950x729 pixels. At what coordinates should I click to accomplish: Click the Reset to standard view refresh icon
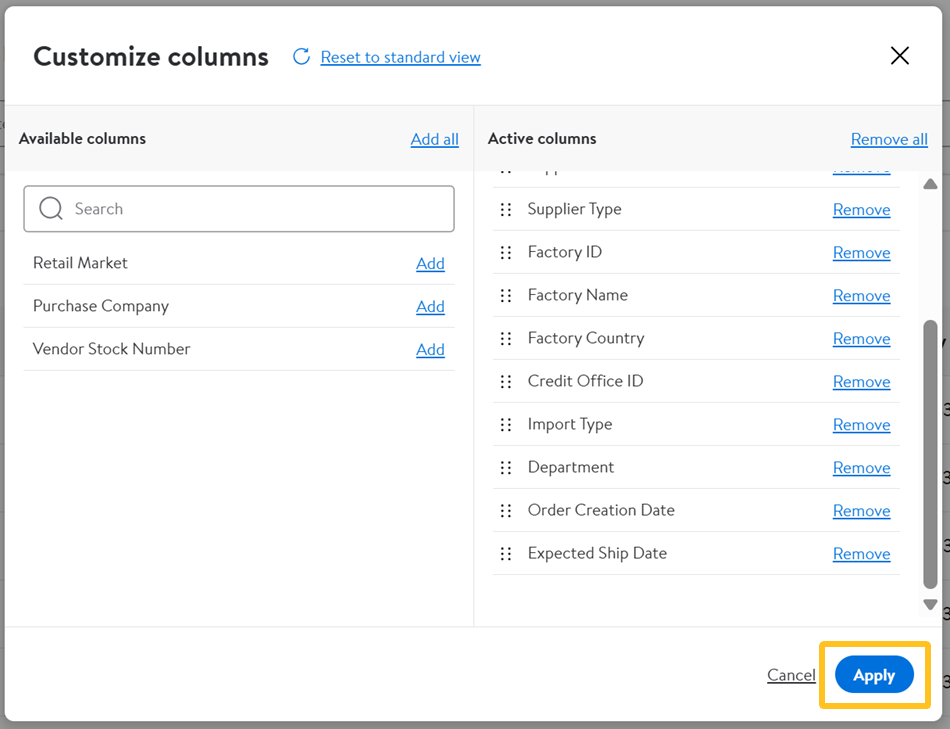coord(301,57)
